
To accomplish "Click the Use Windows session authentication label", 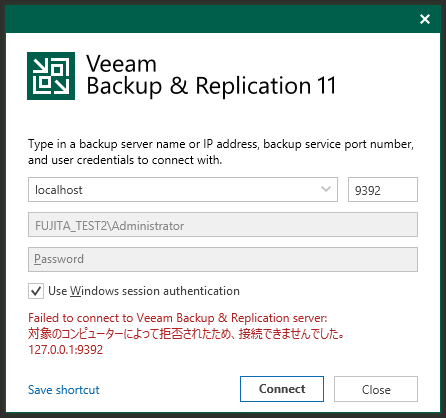I will click(144, 291).
